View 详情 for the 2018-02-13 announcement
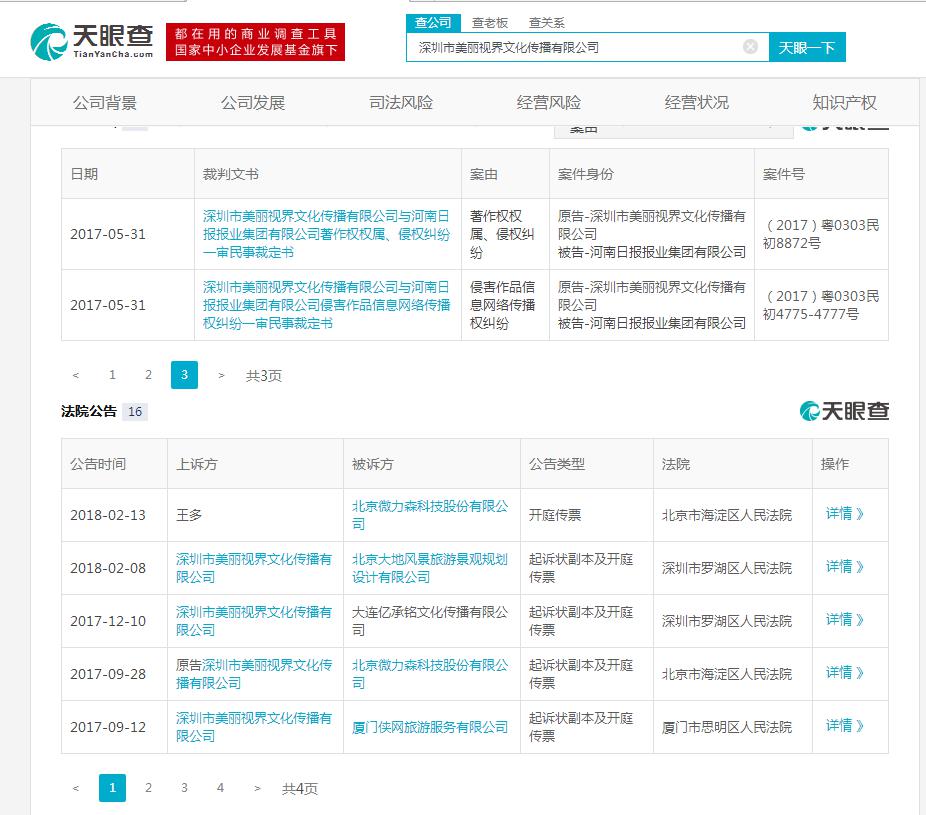 (845, 514)
